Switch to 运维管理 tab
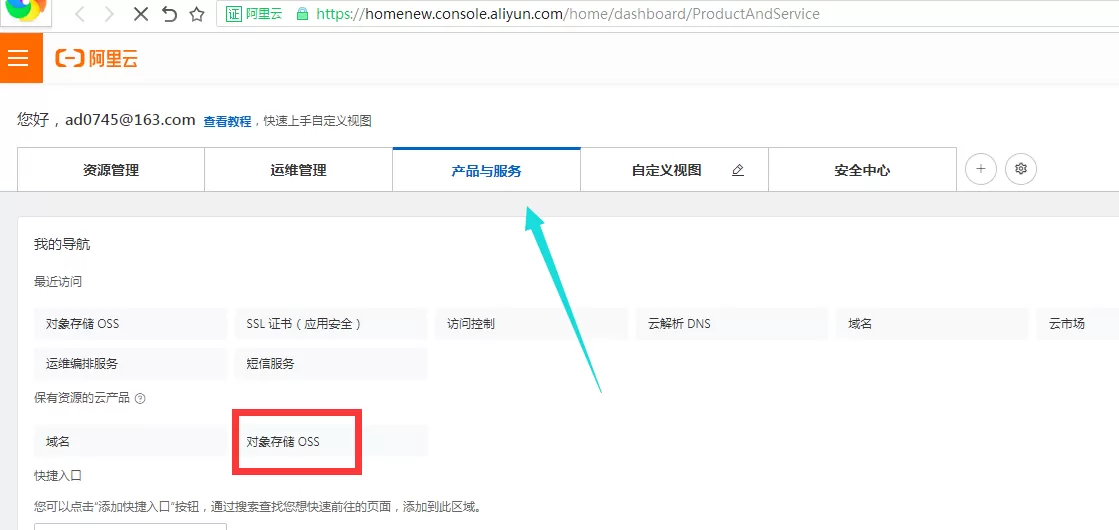This screenshot has width=1119, height=530. coord(298,170)
